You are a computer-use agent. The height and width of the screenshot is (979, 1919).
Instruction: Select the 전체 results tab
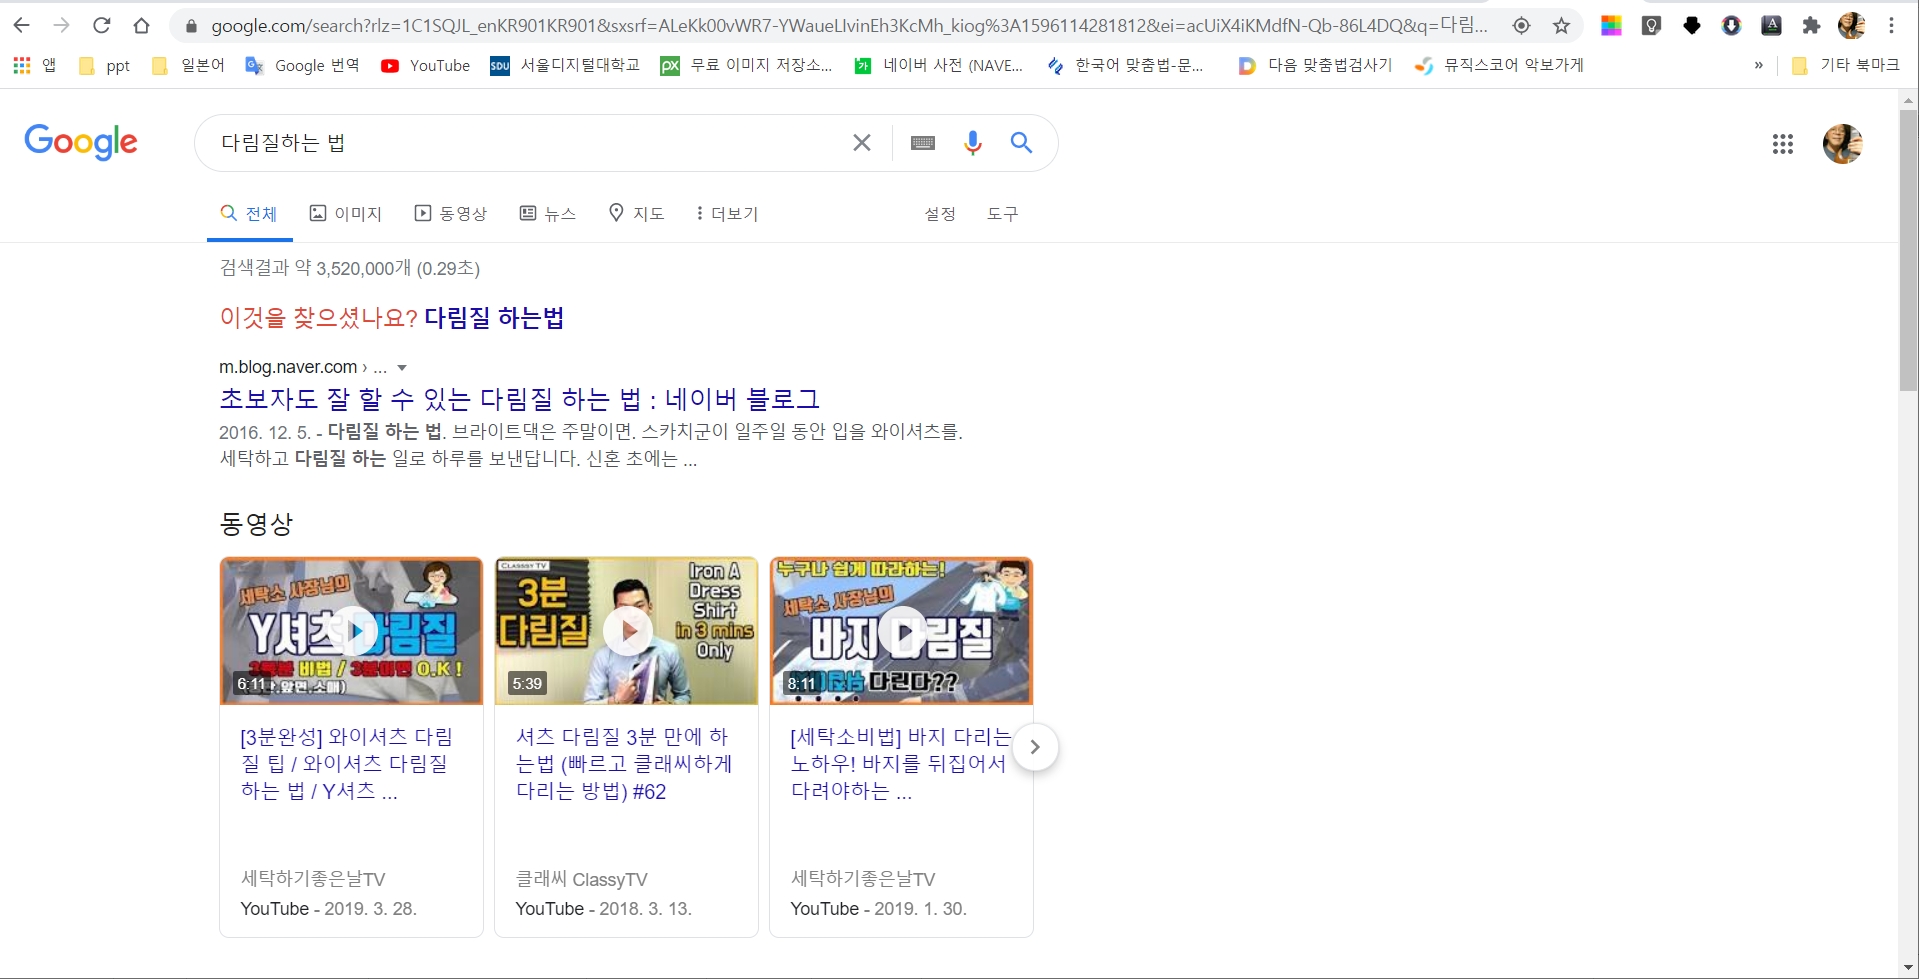[249, 214]
